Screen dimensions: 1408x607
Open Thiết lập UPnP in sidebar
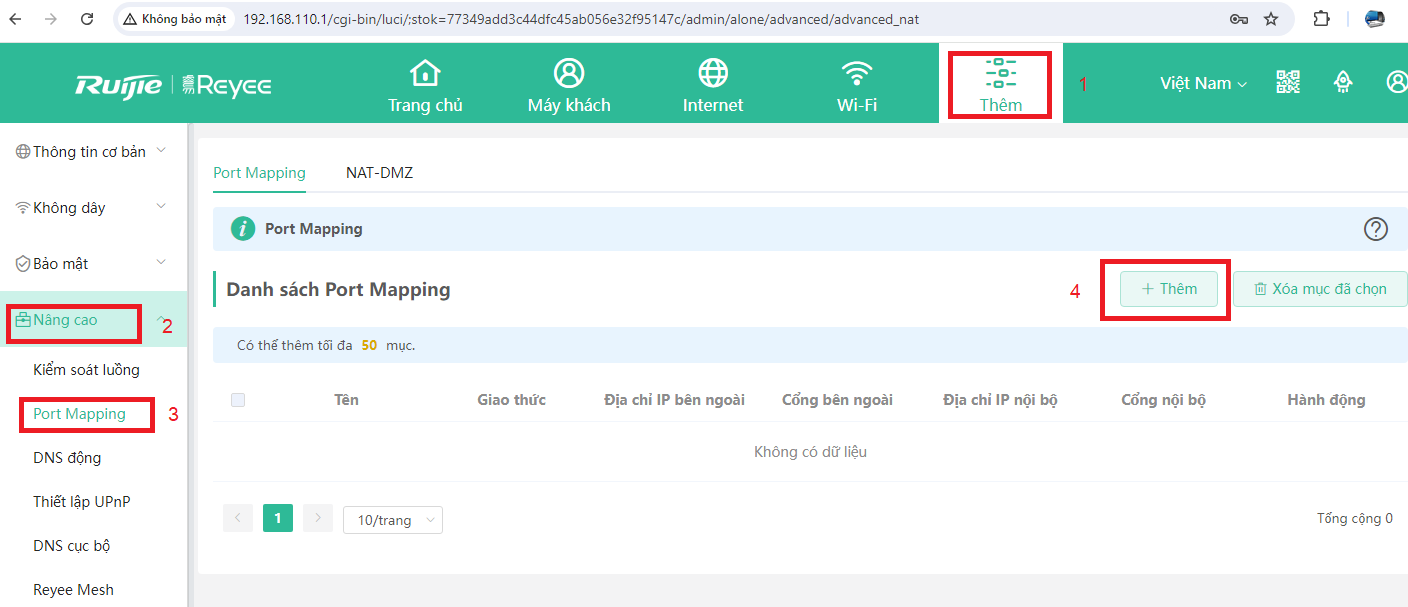(x=82, y=502)
